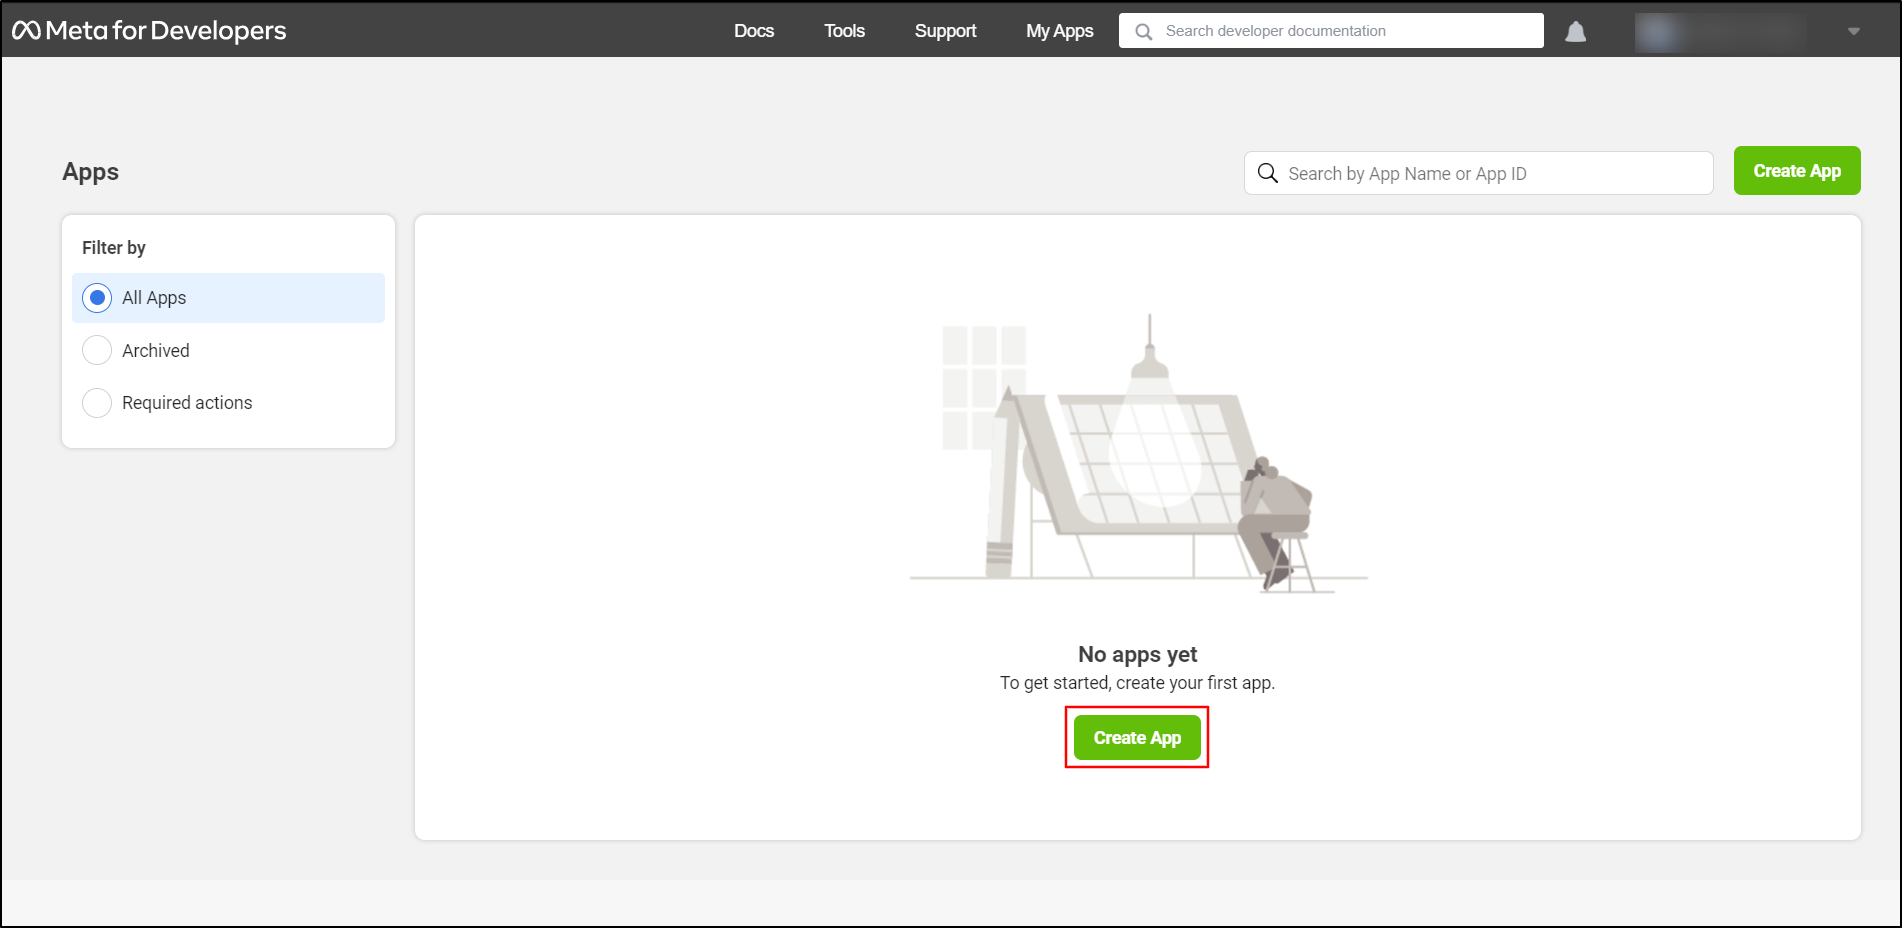Viewport: 1902px width, 928px height.
Task: Open the Meta for Developers logo link
Action: pos(149,31)
